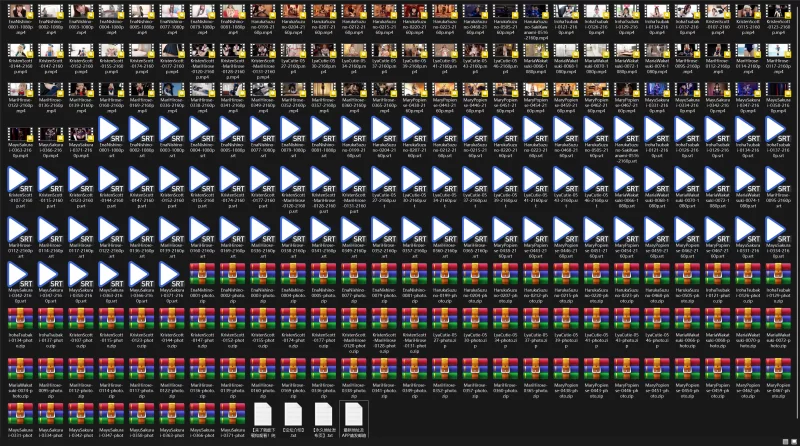
Task: Select archive MariHirose-0117-photo.zip
Action: [x=142, y=378]
